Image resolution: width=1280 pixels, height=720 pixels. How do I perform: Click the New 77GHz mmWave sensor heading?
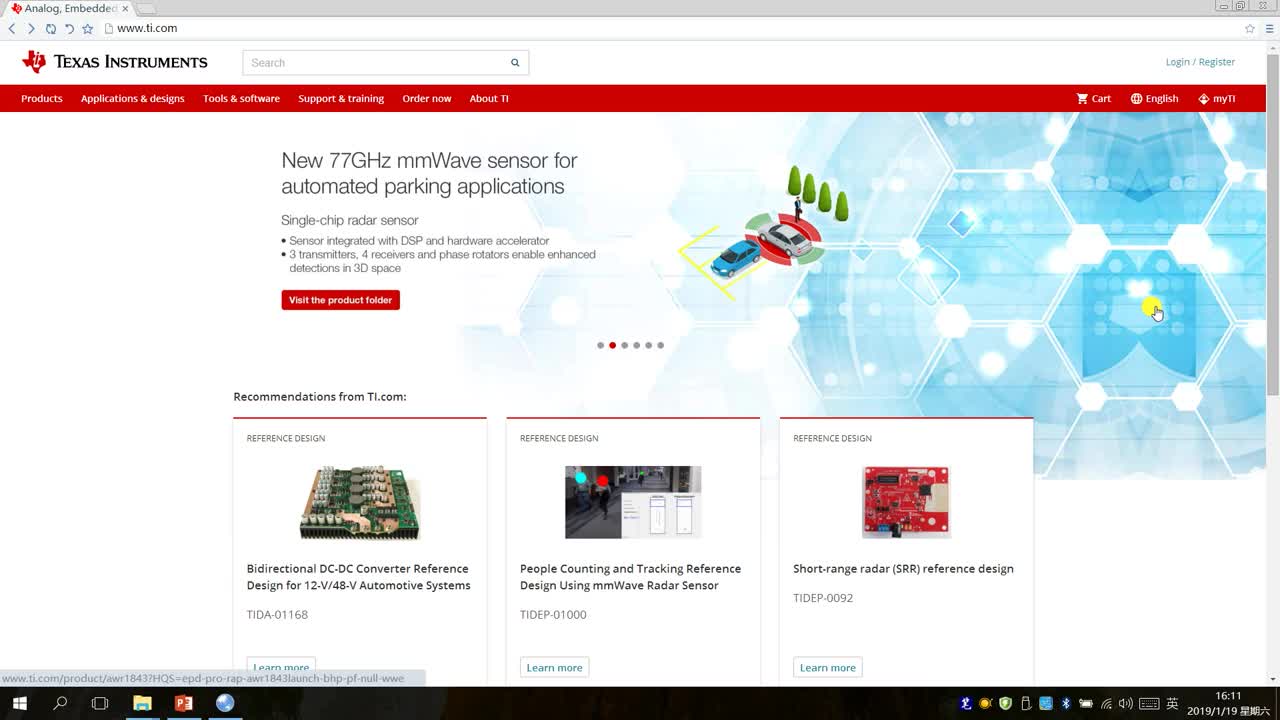(x=429, y=173)
